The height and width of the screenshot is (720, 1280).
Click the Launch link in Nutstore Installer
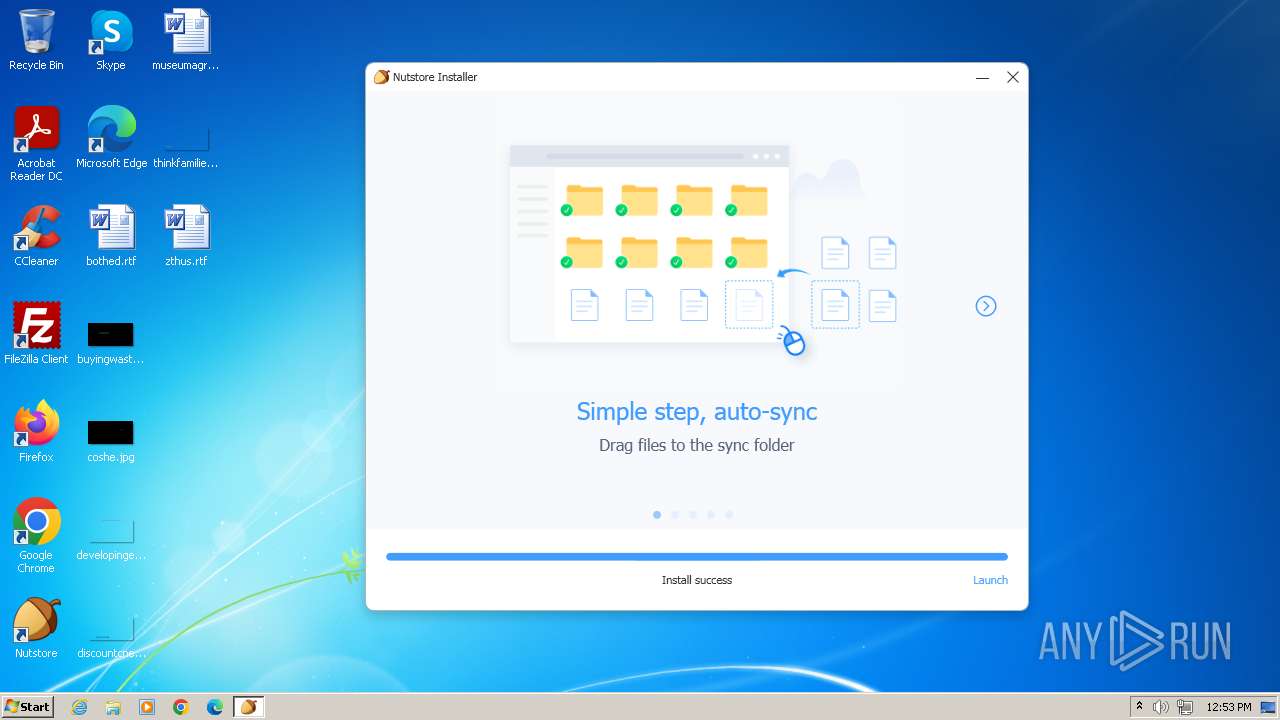[990, 580]
